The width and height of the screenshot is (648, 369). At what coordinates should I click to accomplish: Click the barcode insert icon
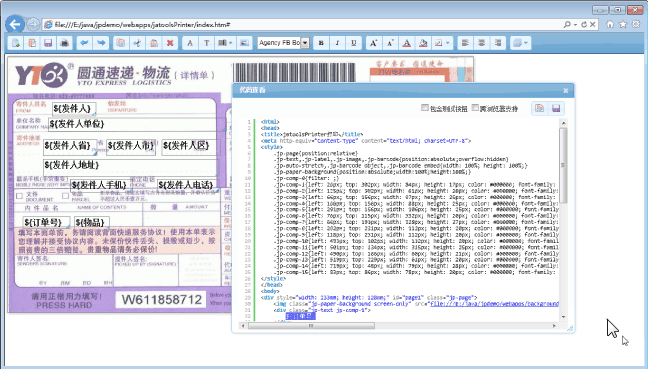coord(222,43)
